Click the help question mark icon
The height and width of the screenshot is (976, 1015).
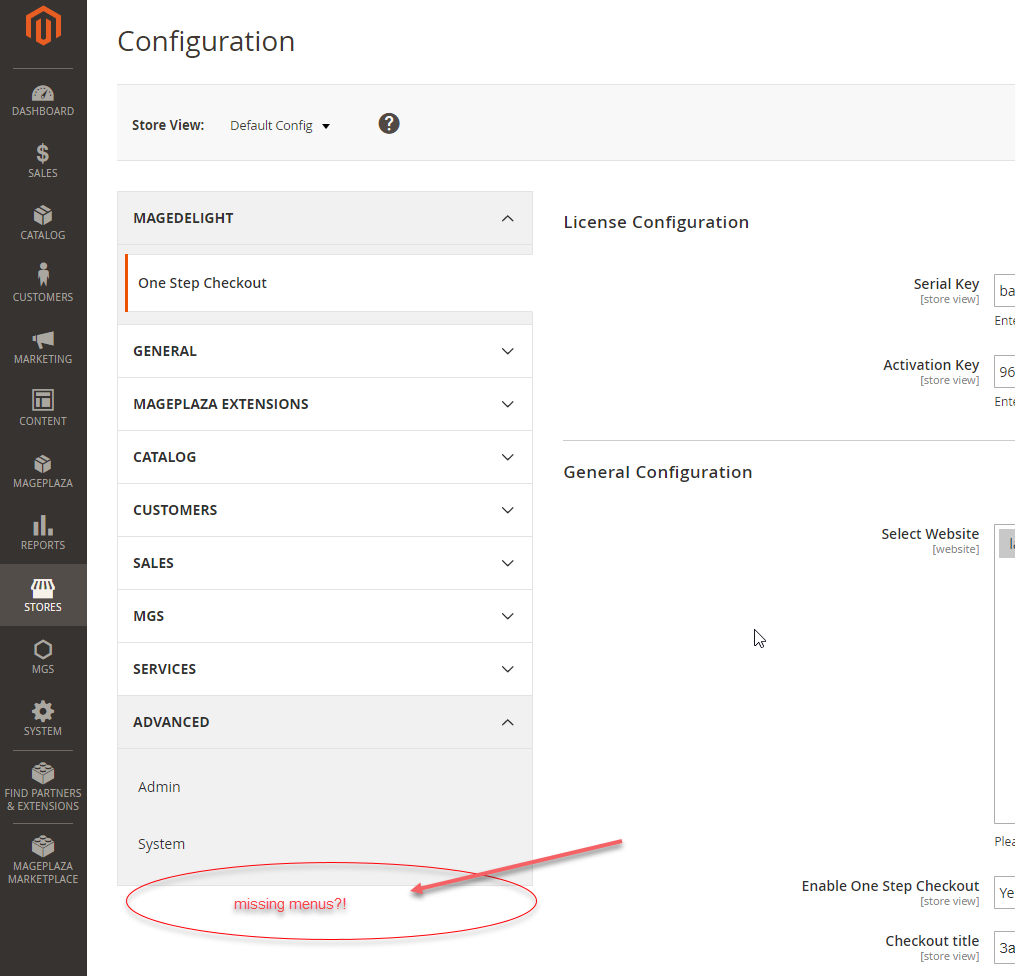(x=388, y=123)
